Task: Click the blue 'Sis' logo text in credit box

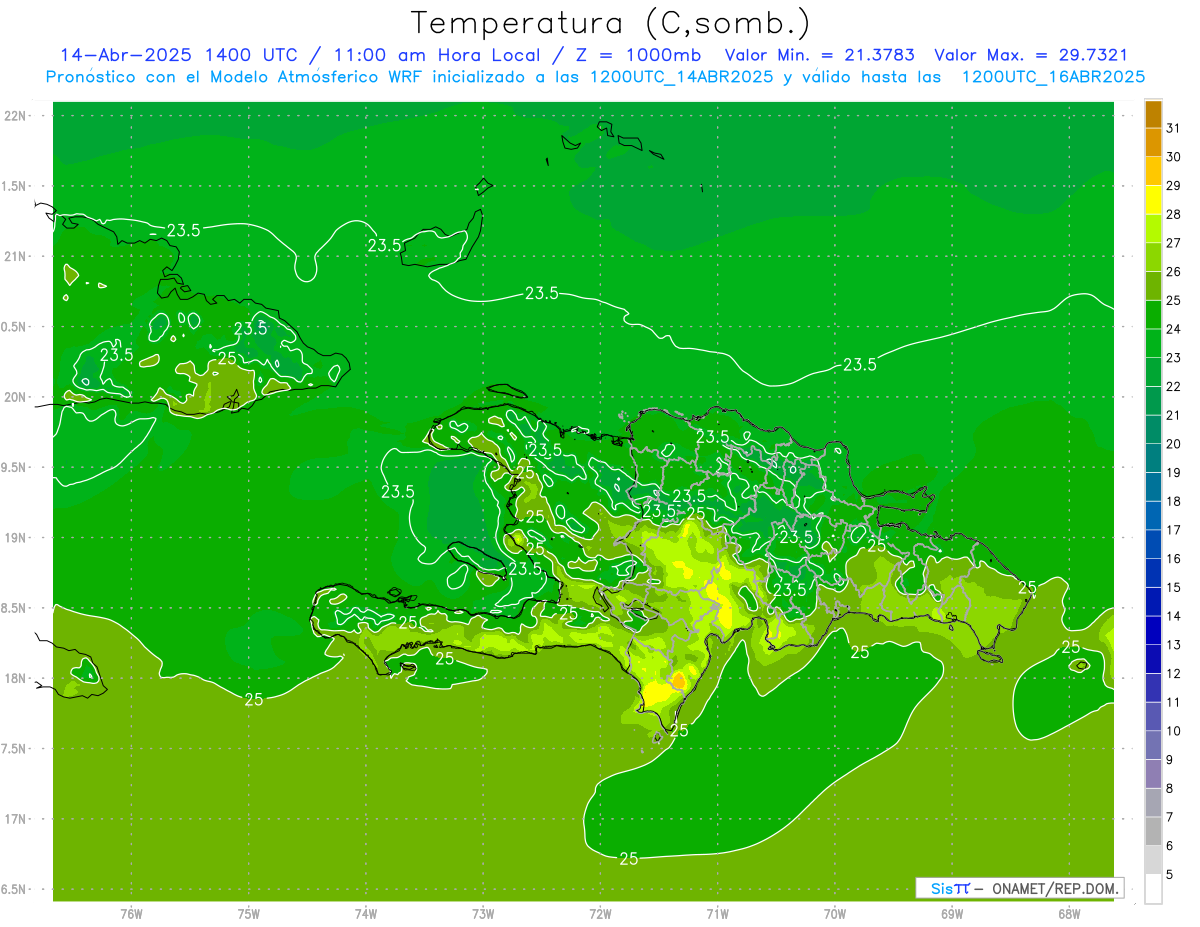Action: 940,888
